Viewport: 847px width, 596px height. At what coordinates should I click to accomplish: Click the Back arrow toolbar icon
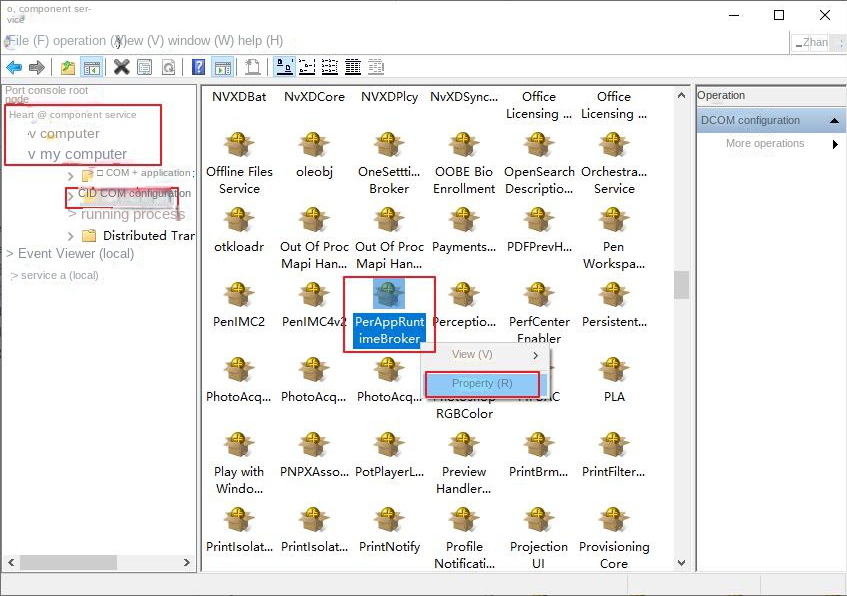pos(14,67)
